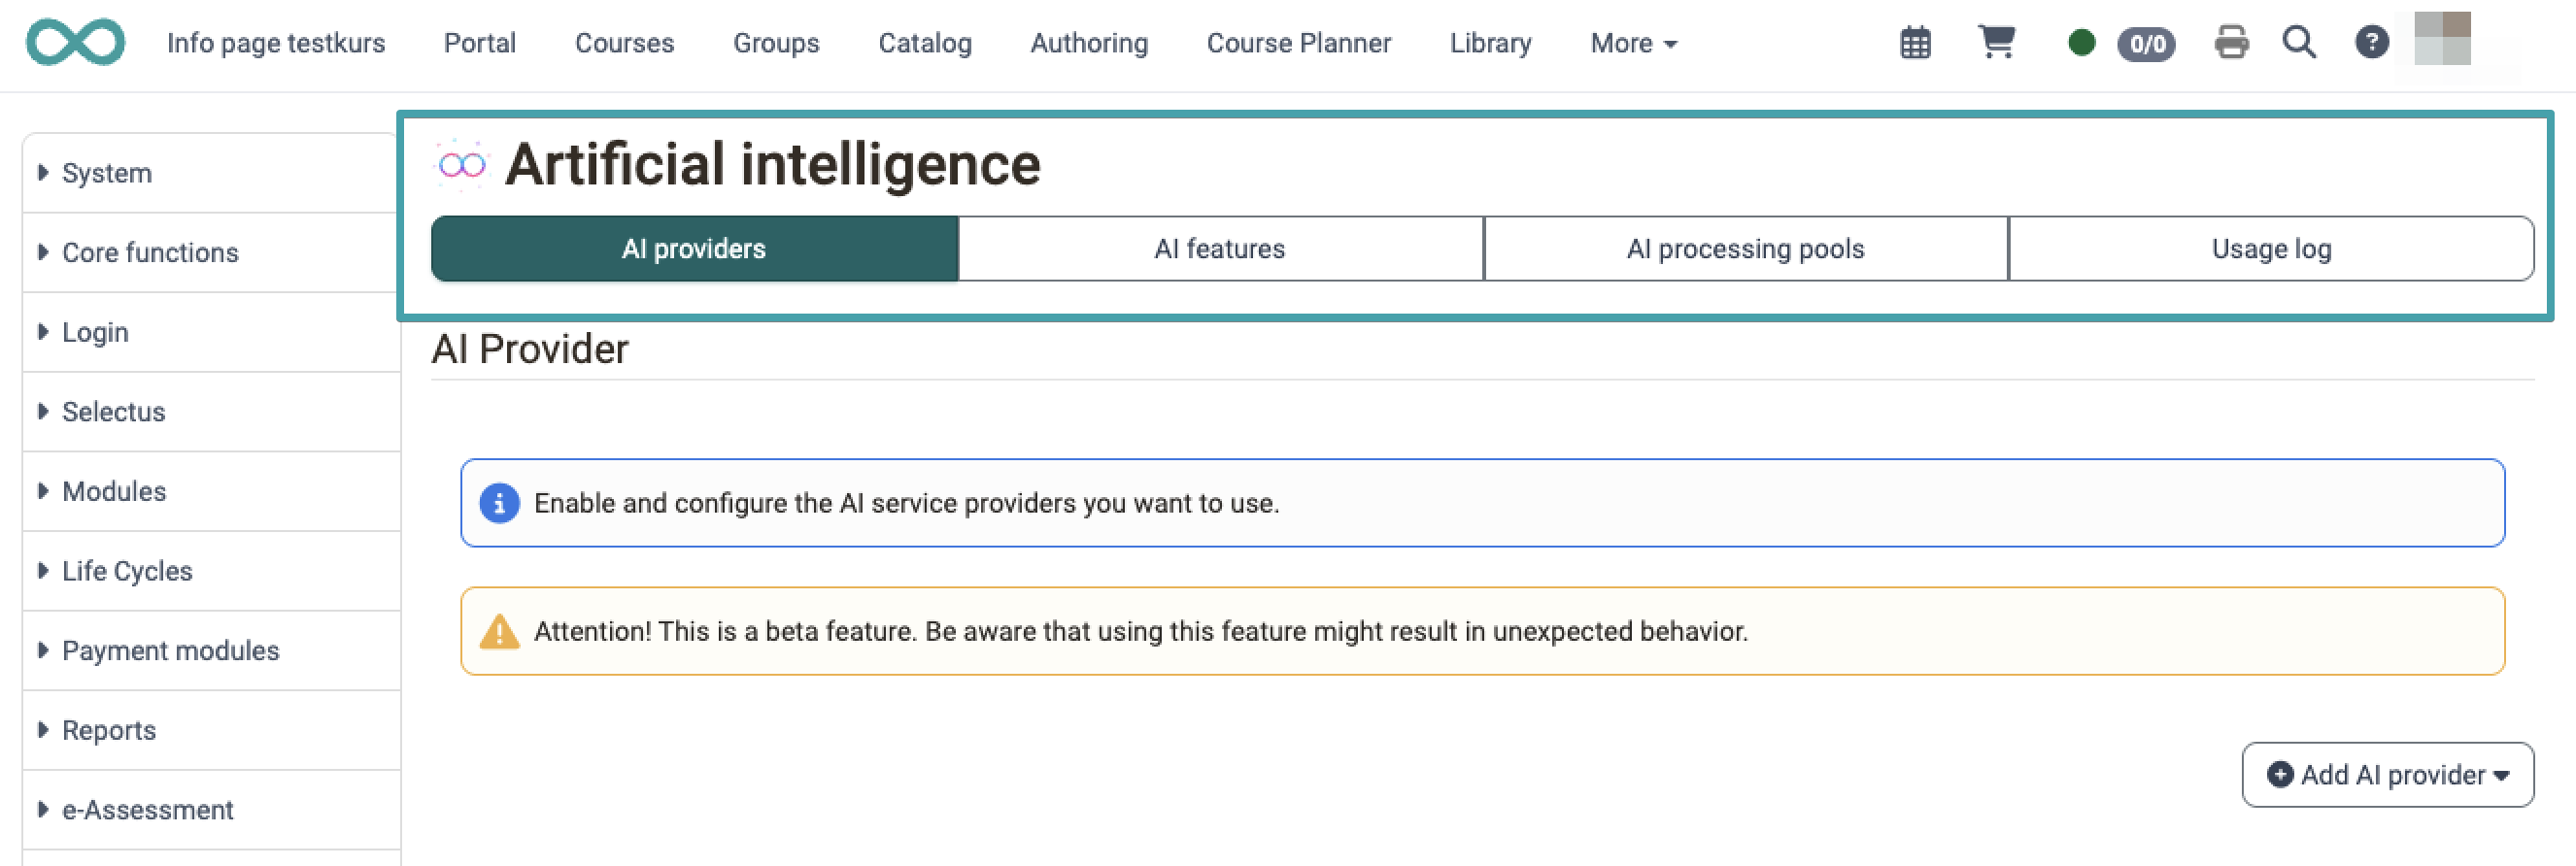Open the Add AI provider dropdown
This screenshot has height=866, width=2576.
pos(2387,774)
